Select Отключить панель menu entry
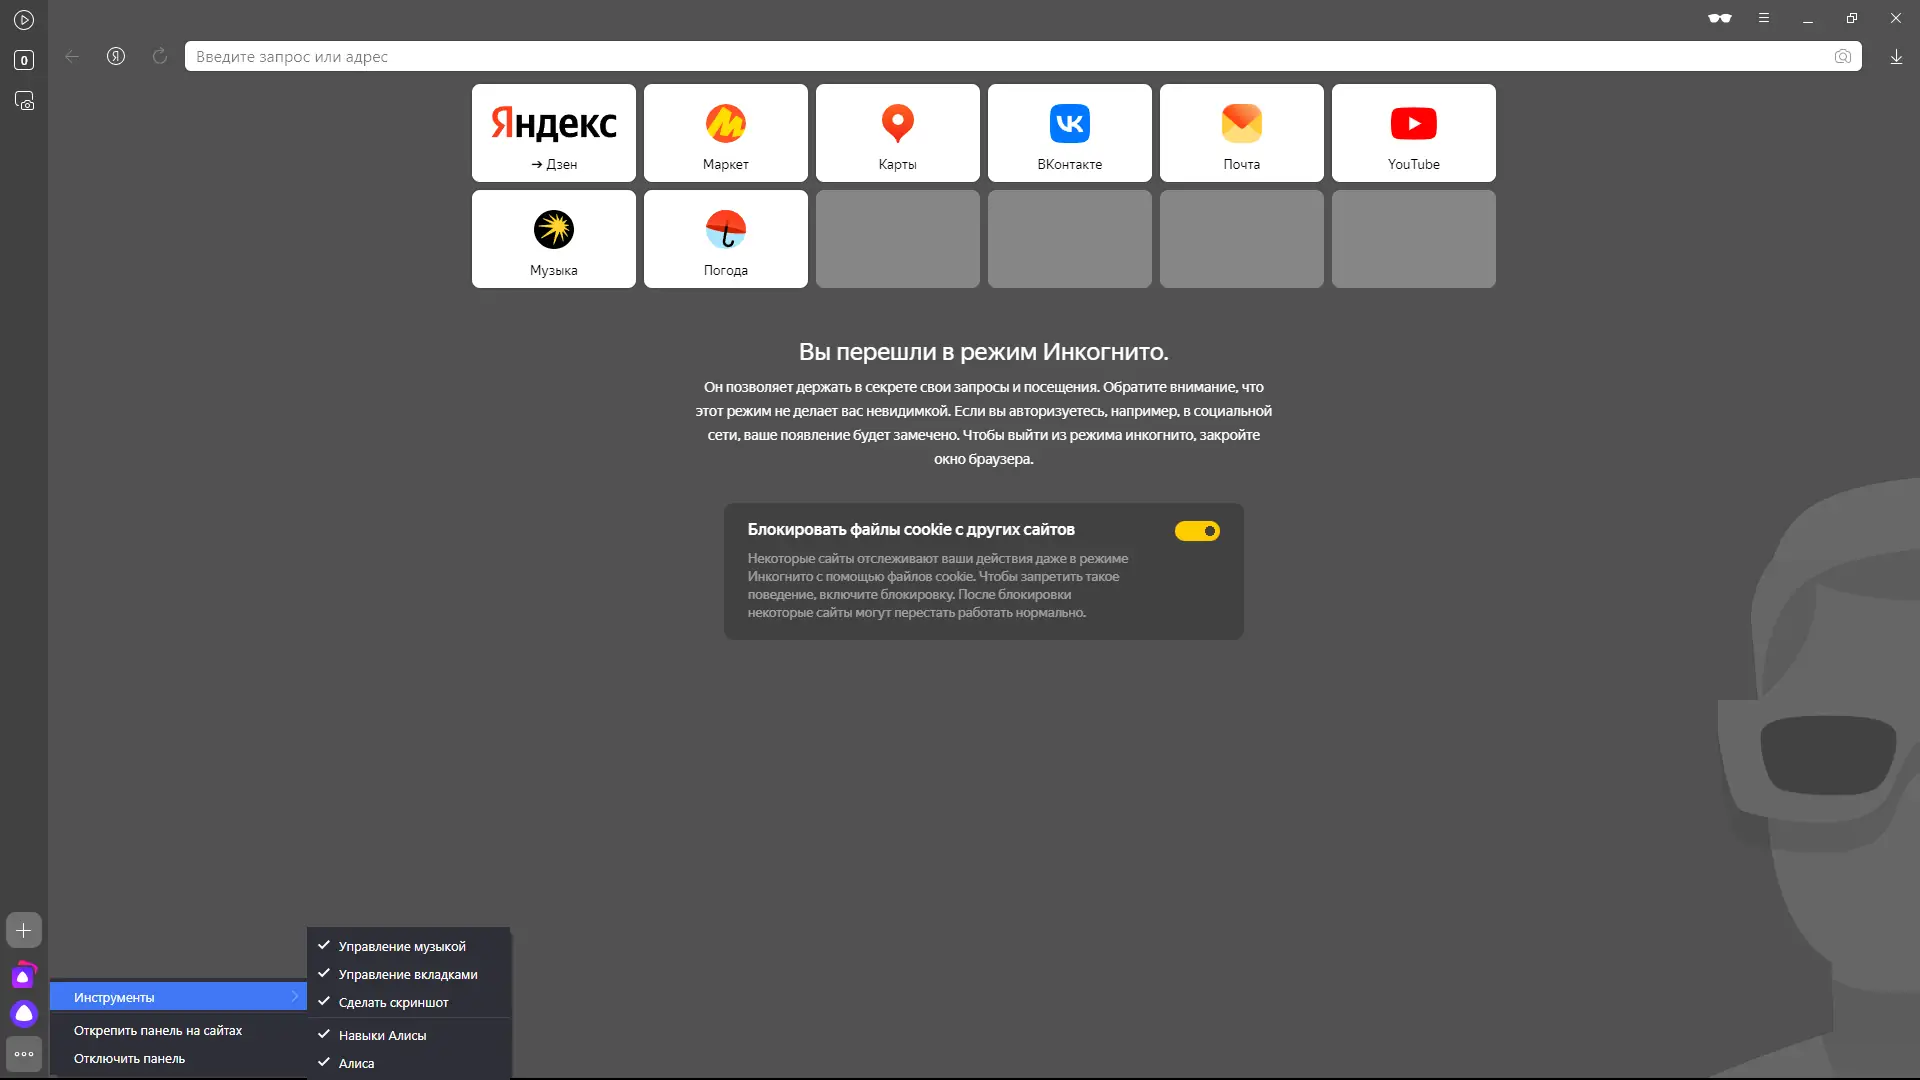The width and height of the screenshot is (1920, 1080). coord(130,1058)
